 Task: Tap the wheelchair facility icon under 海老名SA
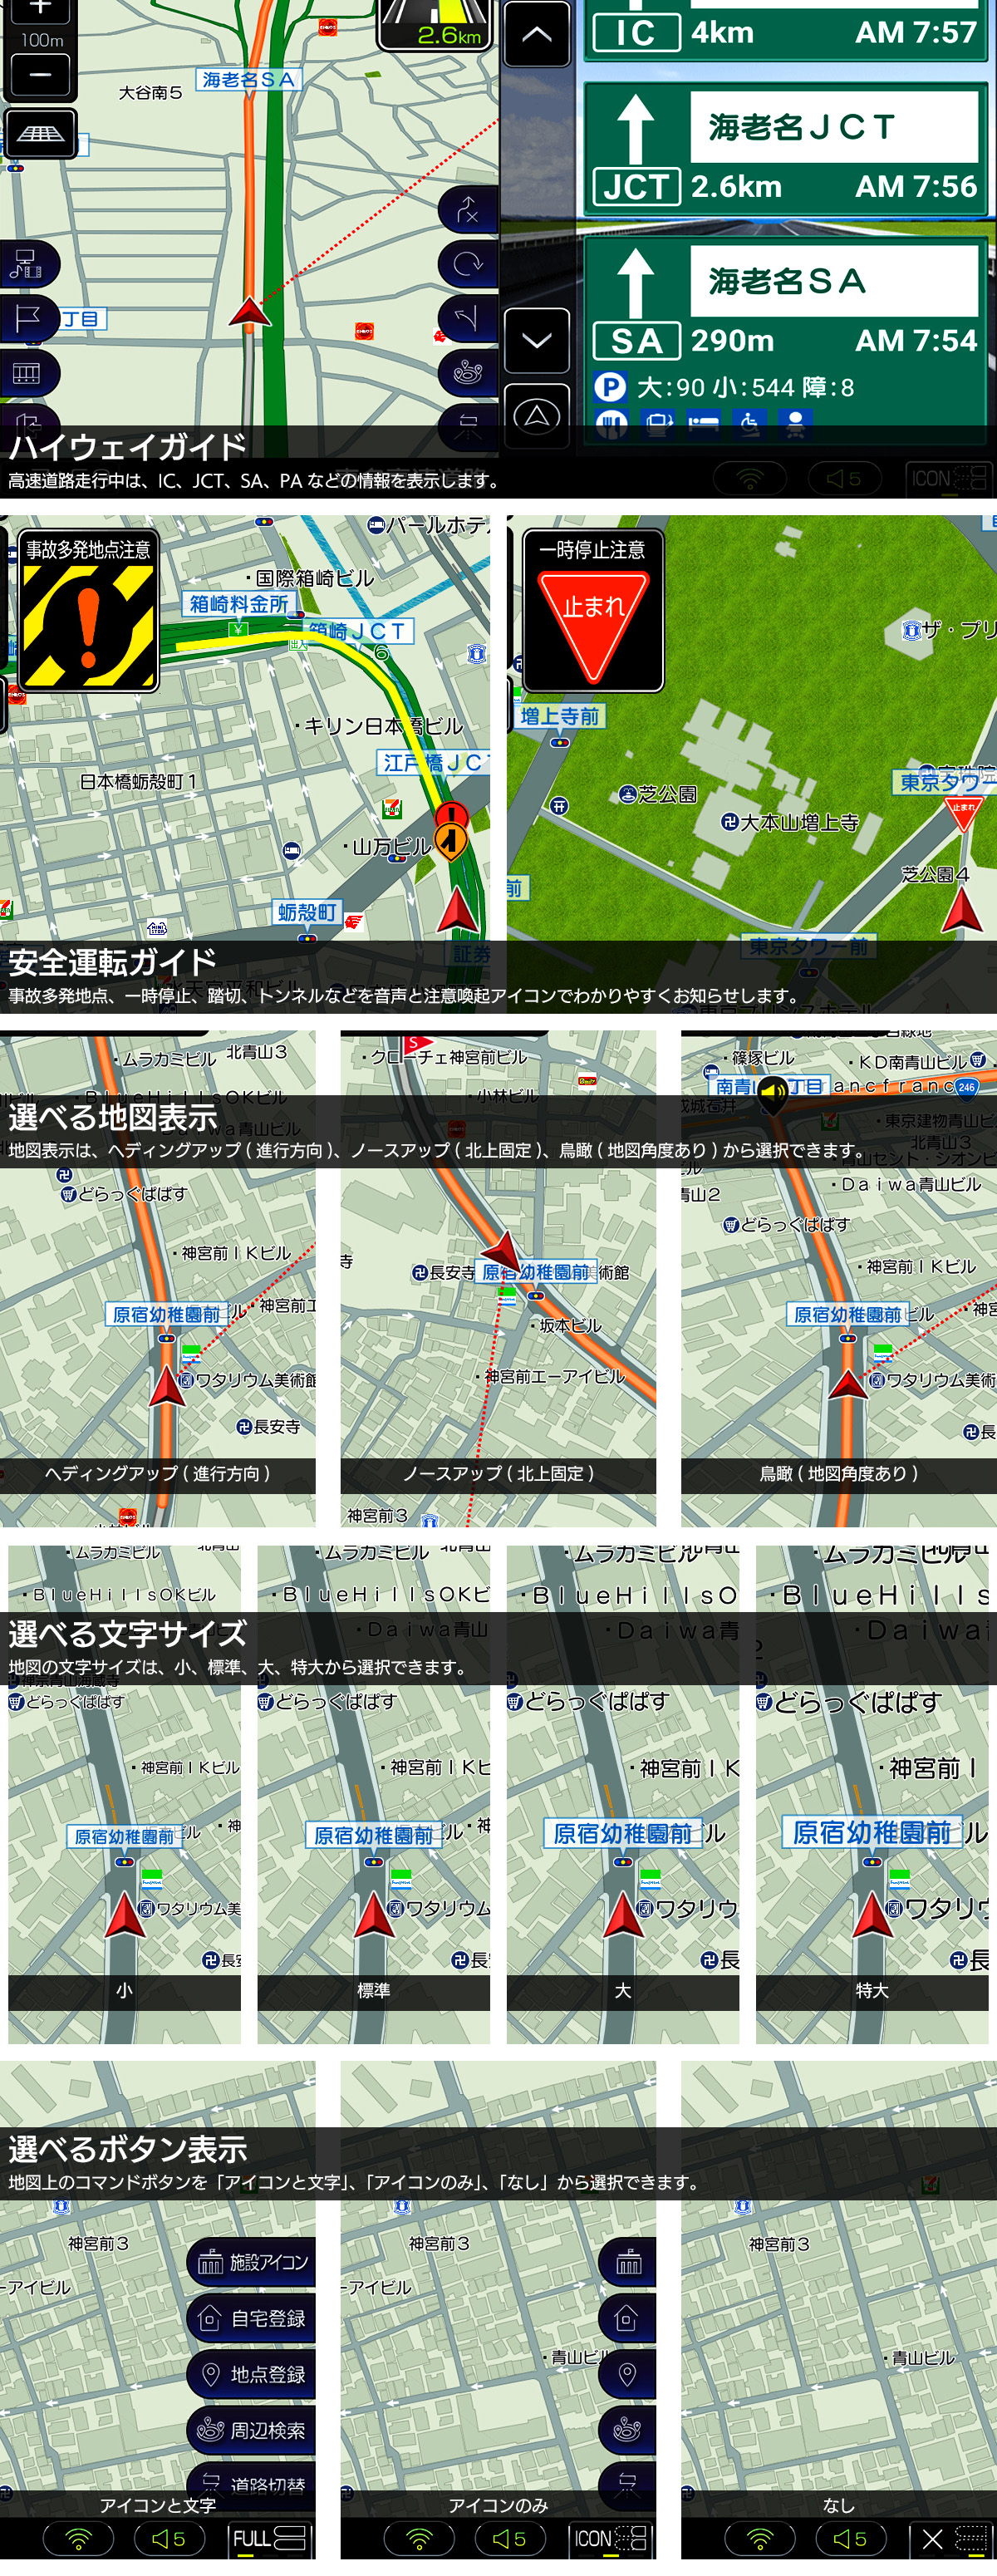click(749, 425)
